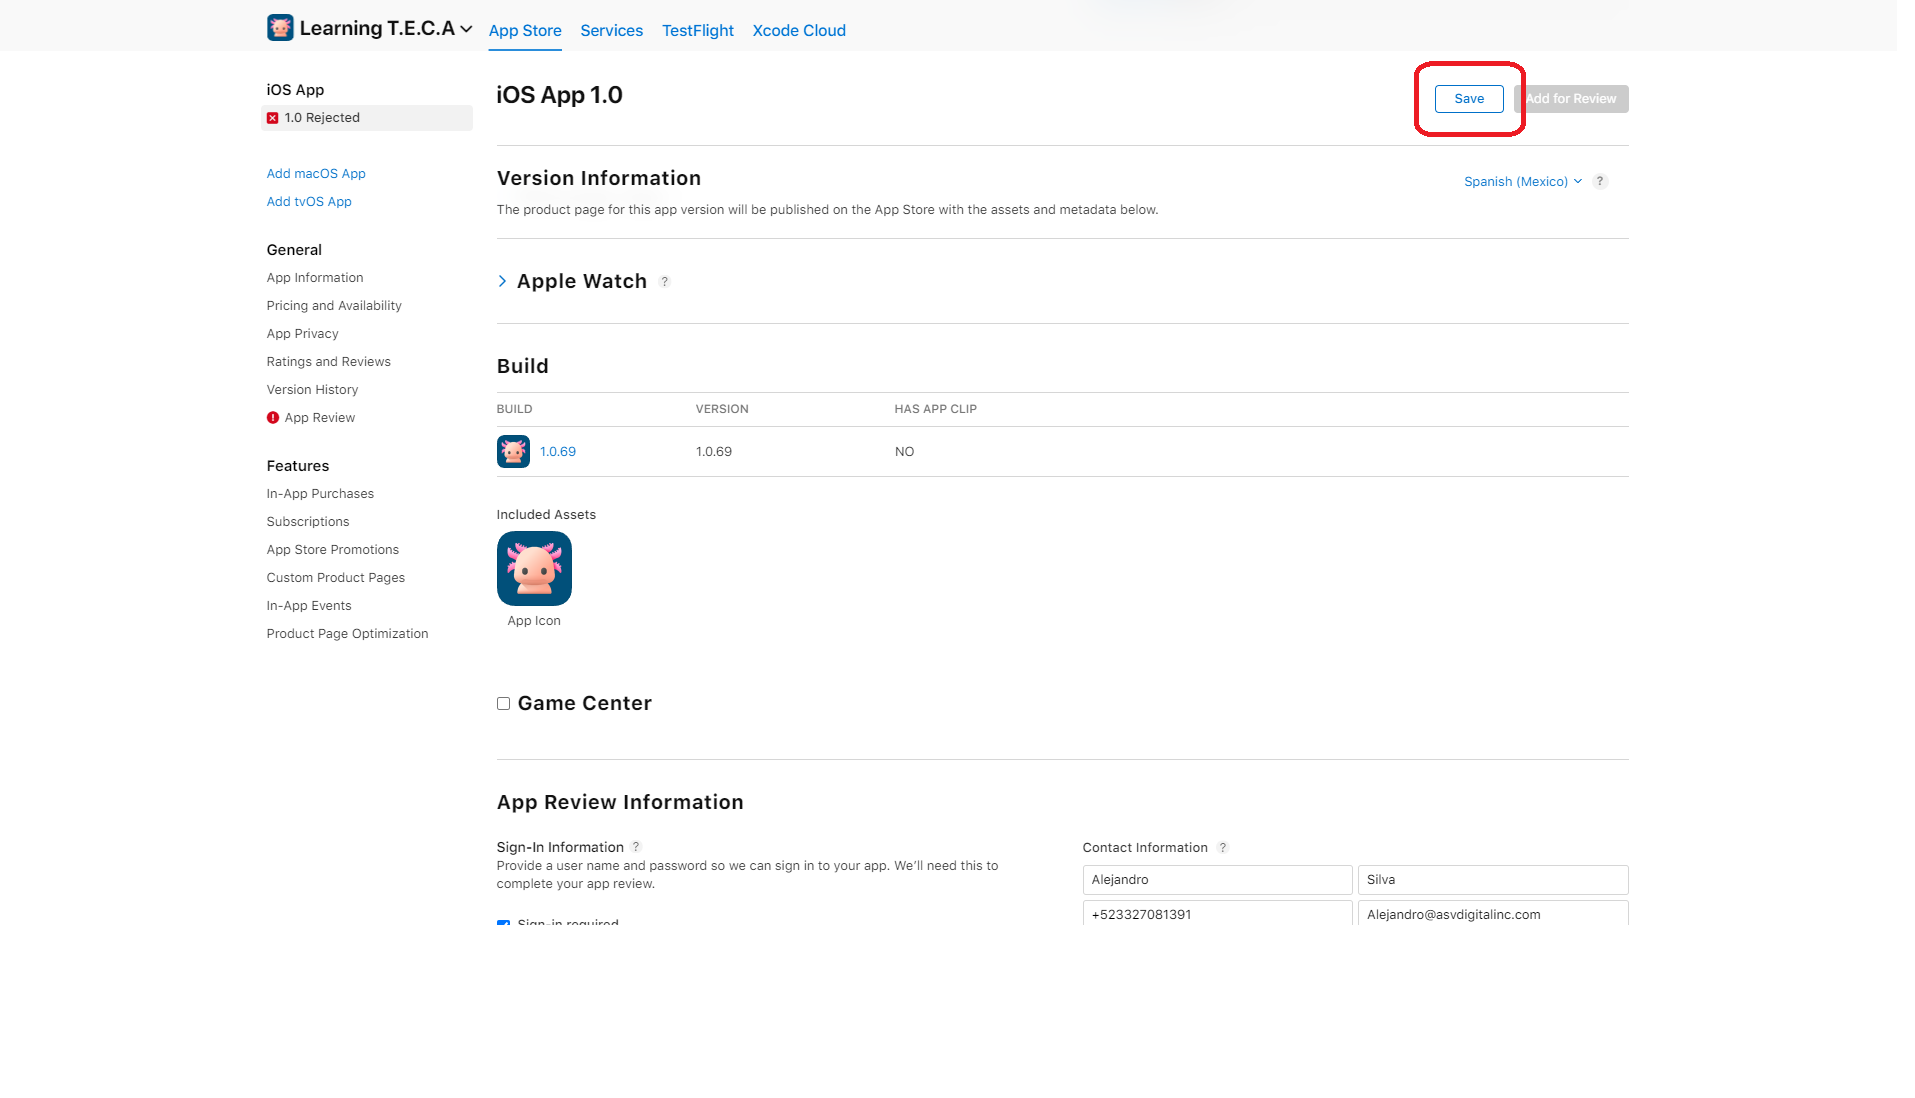The width and height of the screenshot is (1915, 1098).
Task: Show help for Contact Information
Action: 1222,848
